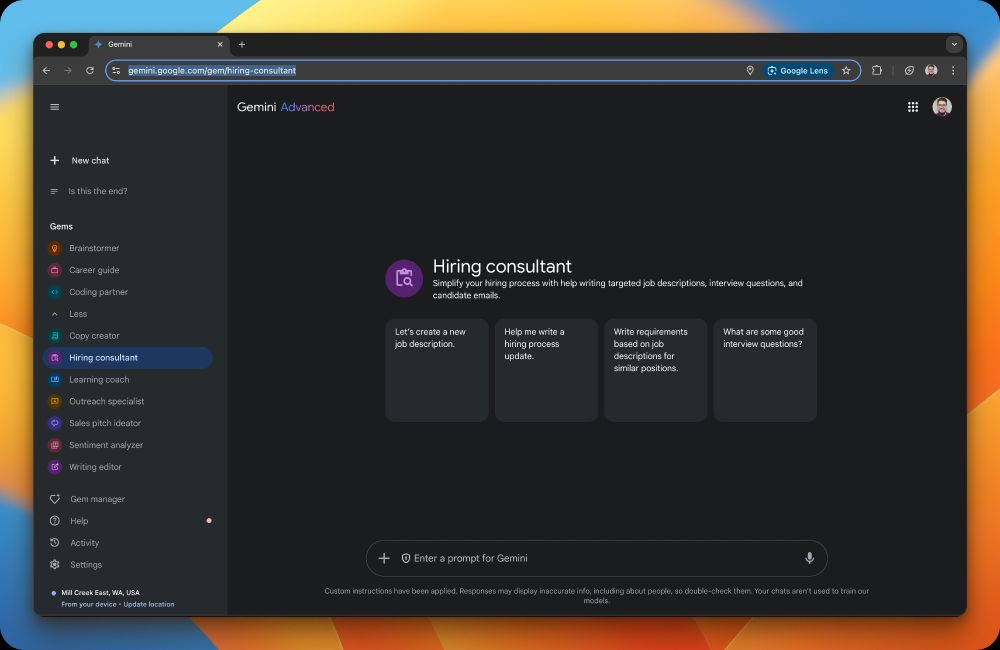Open the hamburger main menu
This screenshot has width=1000, height=650.
click(x=55, y=107)
